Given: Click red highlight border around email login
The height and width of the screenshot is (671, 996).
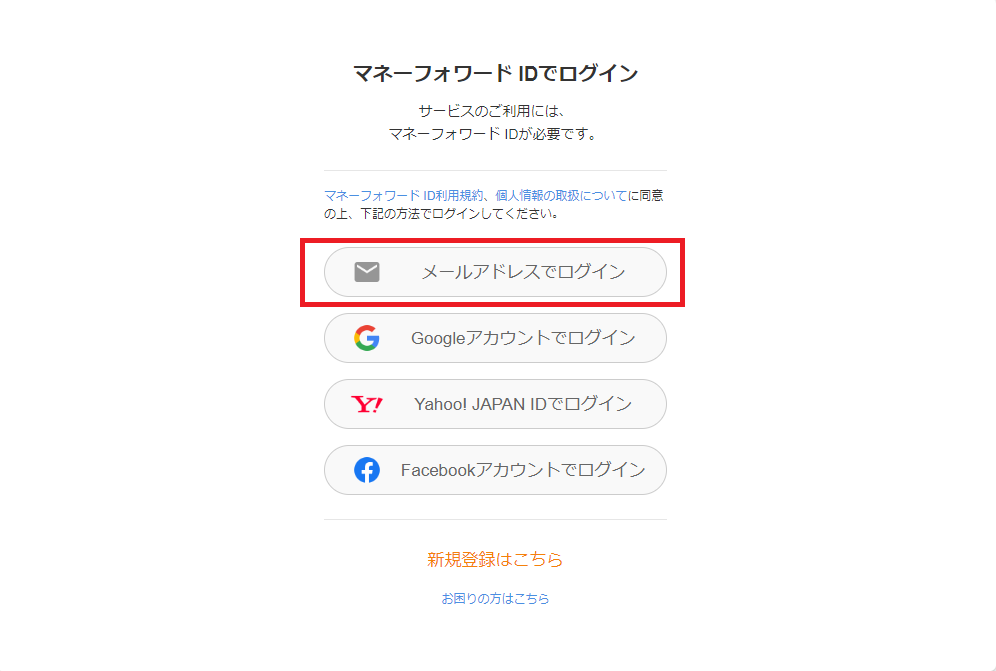Looking at the screenshot, I should [493, 241].
